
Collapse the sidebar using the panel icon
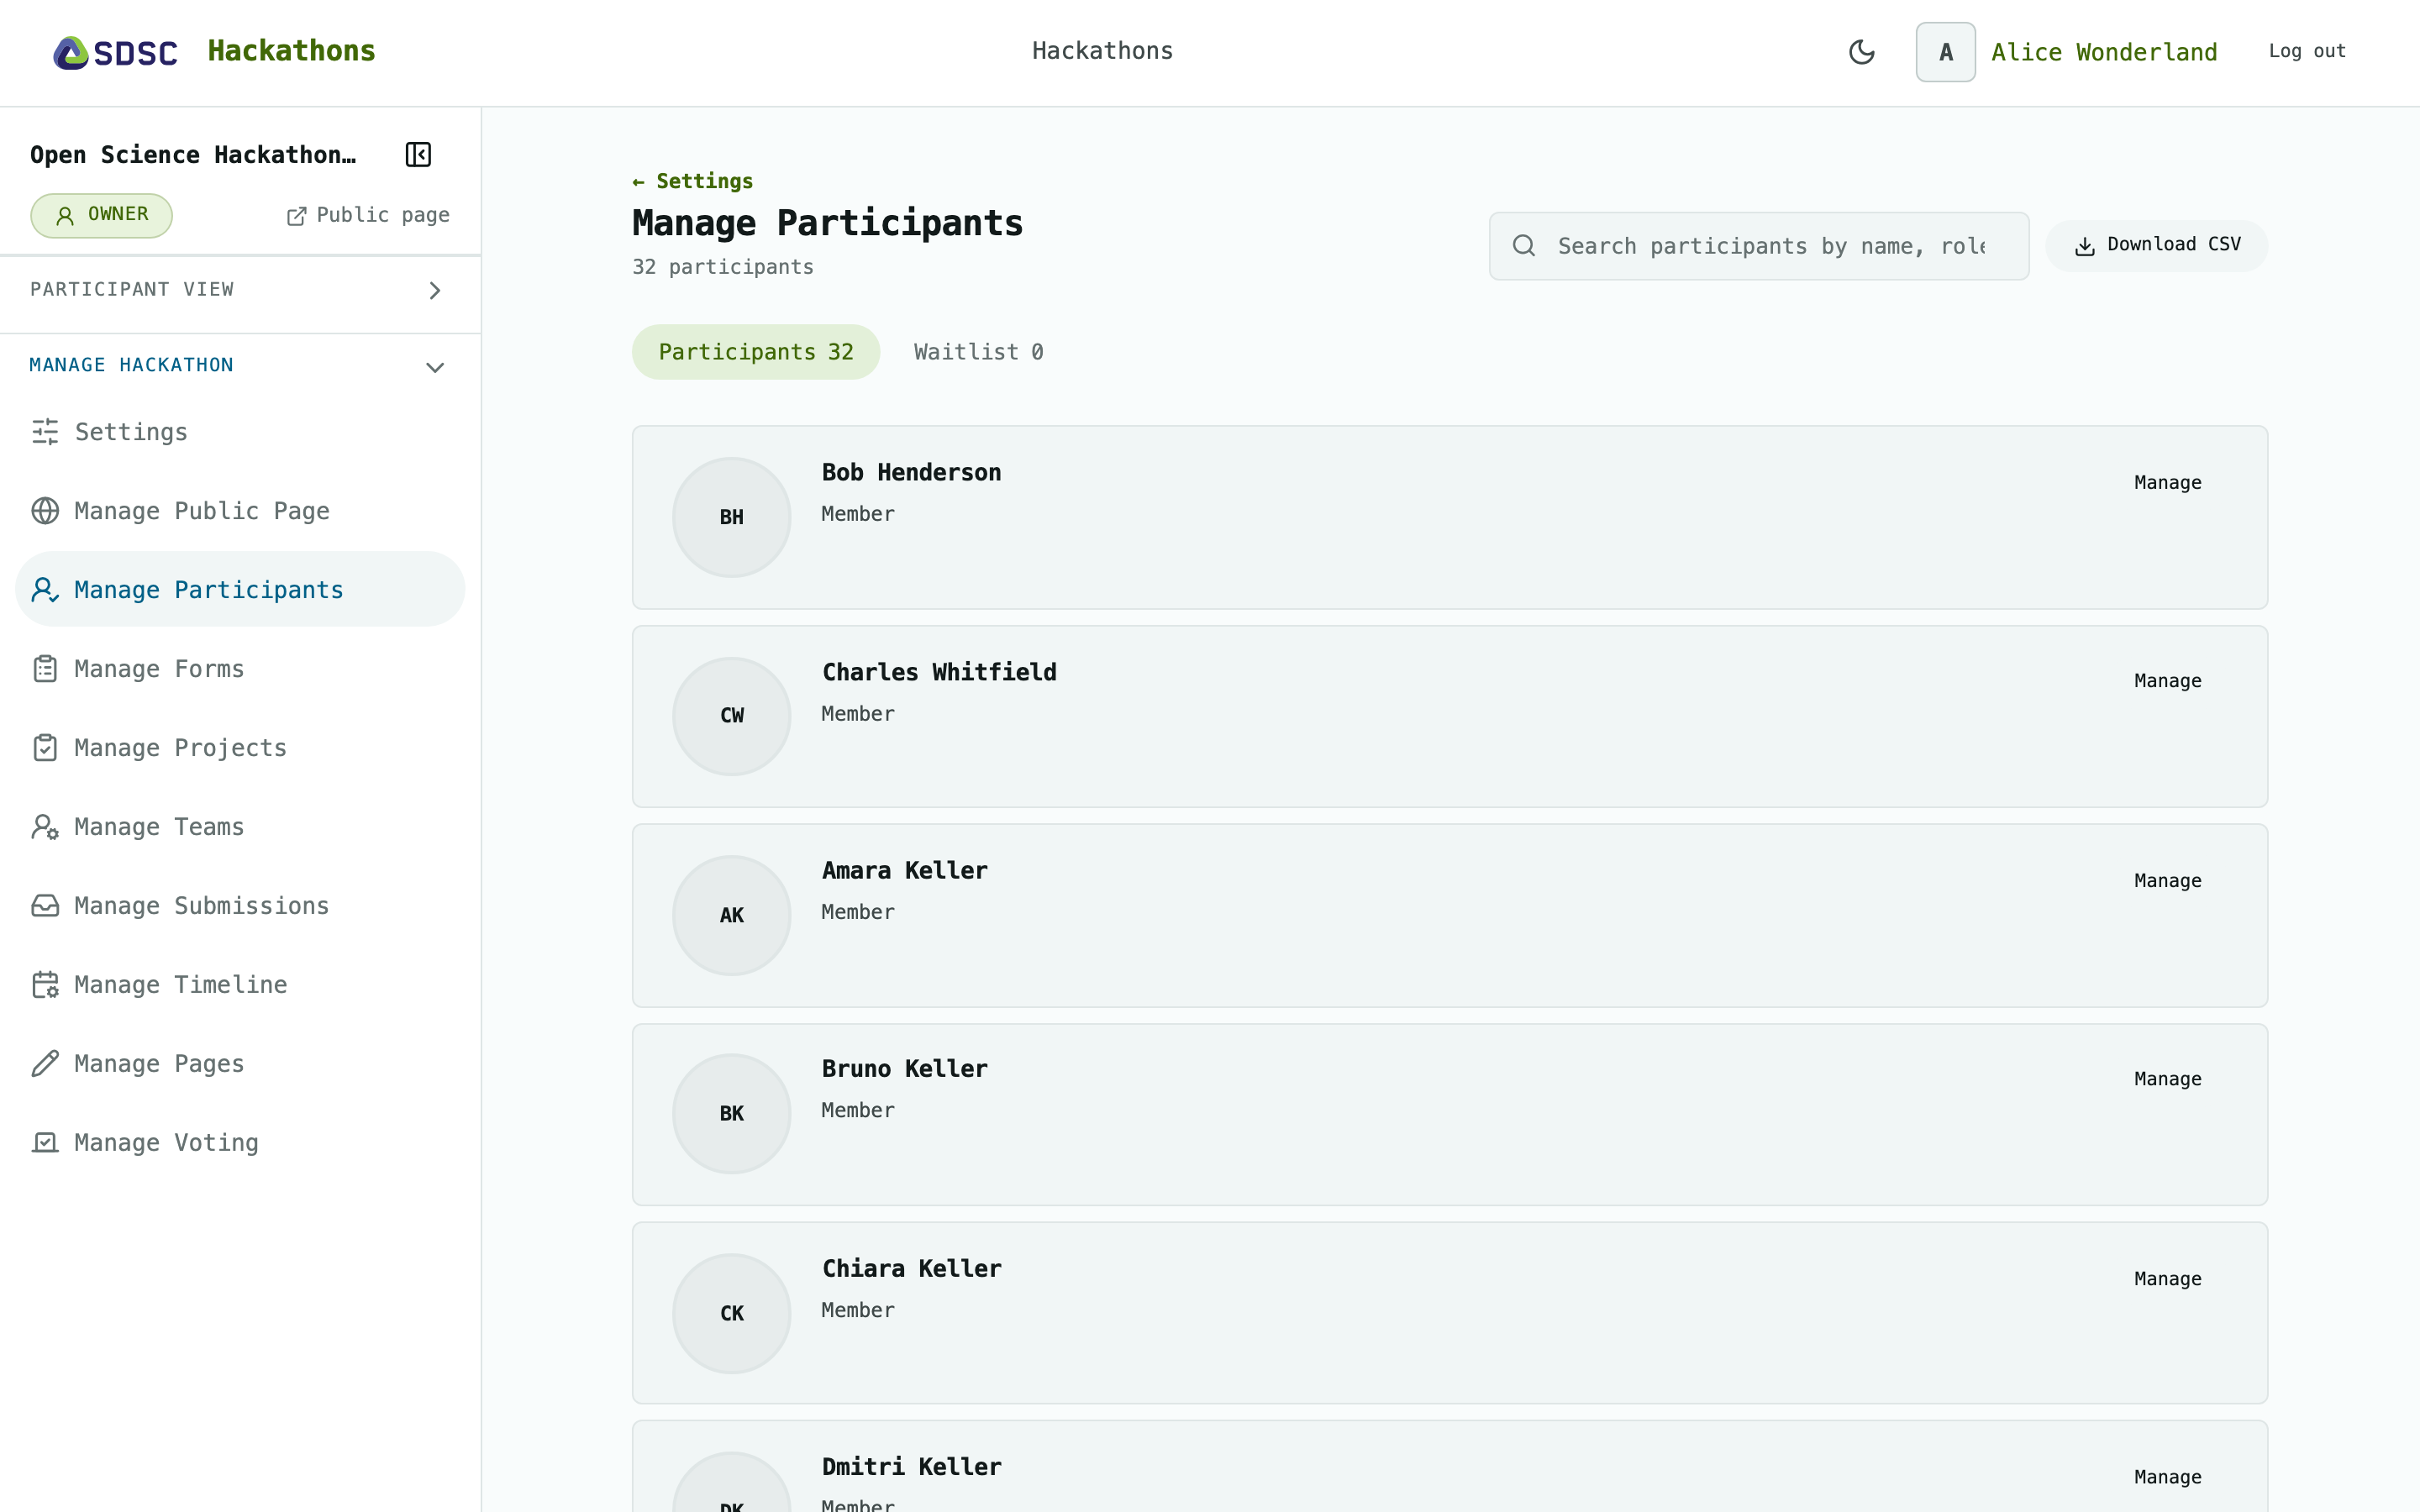click(418, 155)
